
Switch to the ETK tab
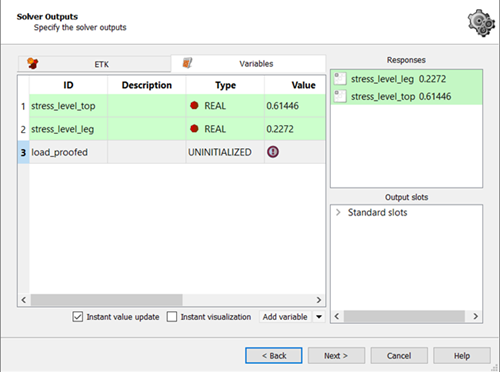[x=94, y=64]
